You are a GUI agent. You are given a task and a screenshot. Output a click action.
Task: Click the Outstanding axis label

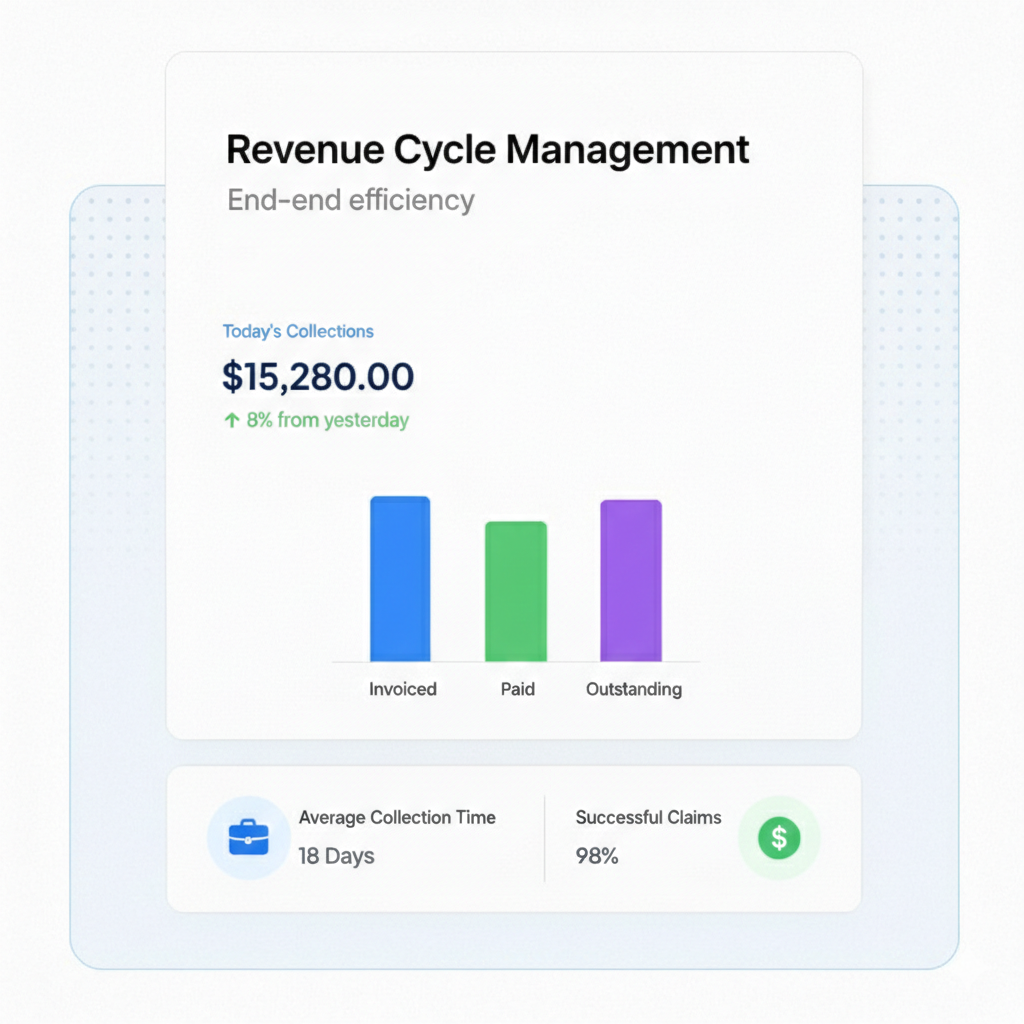click(634, 689)
